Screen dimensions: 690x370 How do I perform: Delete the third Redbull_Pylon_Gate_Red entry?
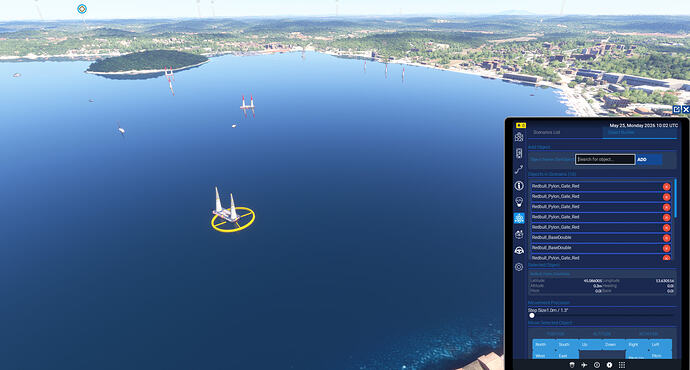[x=666, y=207]
